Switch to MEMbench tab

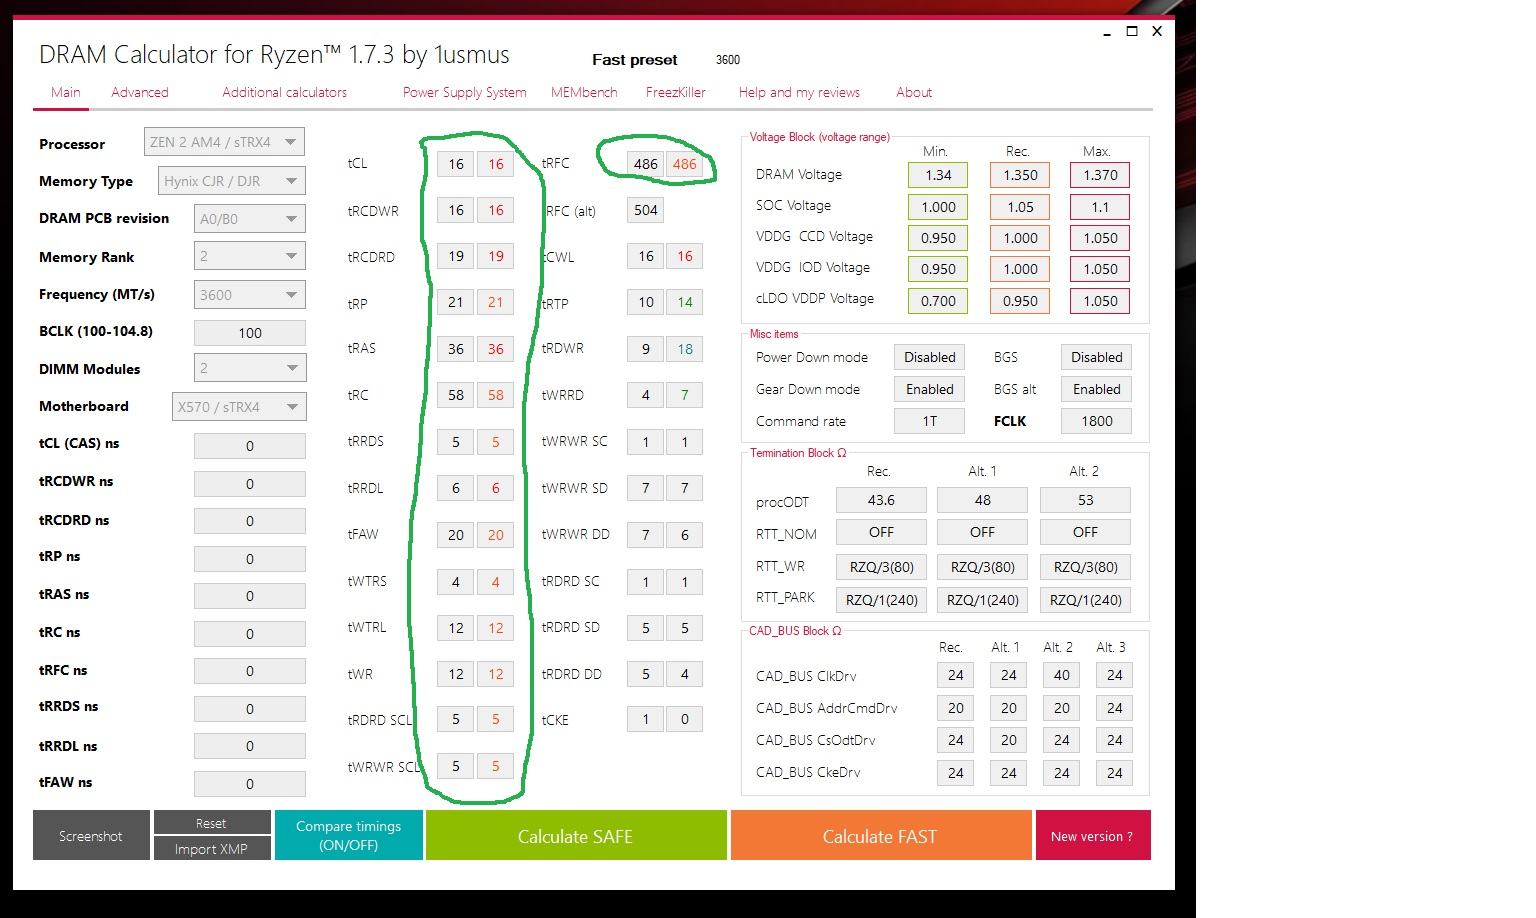[x=584, y=92]
